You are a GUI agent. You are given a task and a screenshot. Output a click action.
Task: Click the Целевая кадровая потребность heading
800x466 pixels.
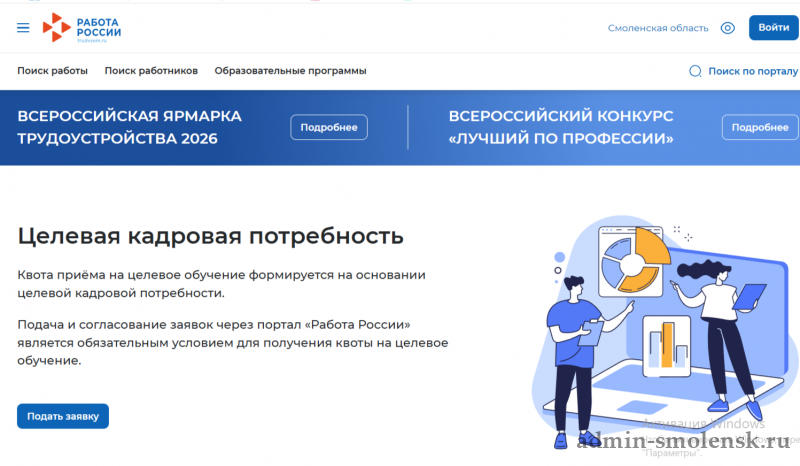pyautogui.click(x=211, y=236)
